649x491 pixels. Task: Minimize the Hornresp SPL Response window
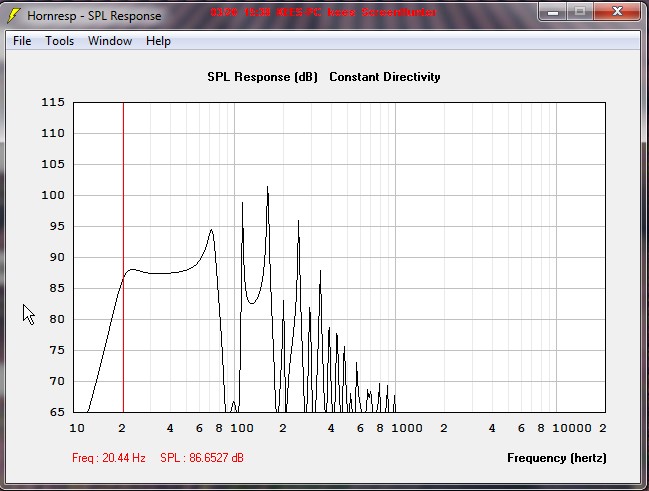tap(553, 12)
